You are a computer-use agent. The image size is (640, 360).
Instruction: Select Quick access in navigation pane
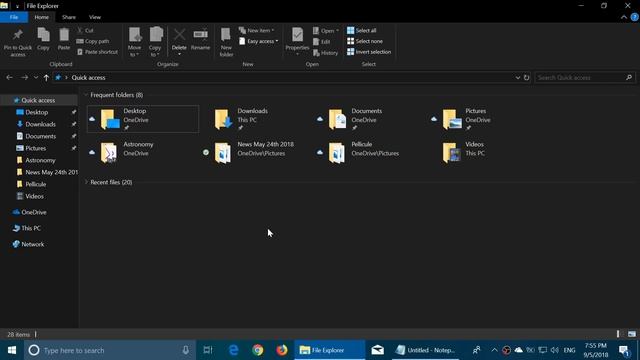(x=38, y=100)
